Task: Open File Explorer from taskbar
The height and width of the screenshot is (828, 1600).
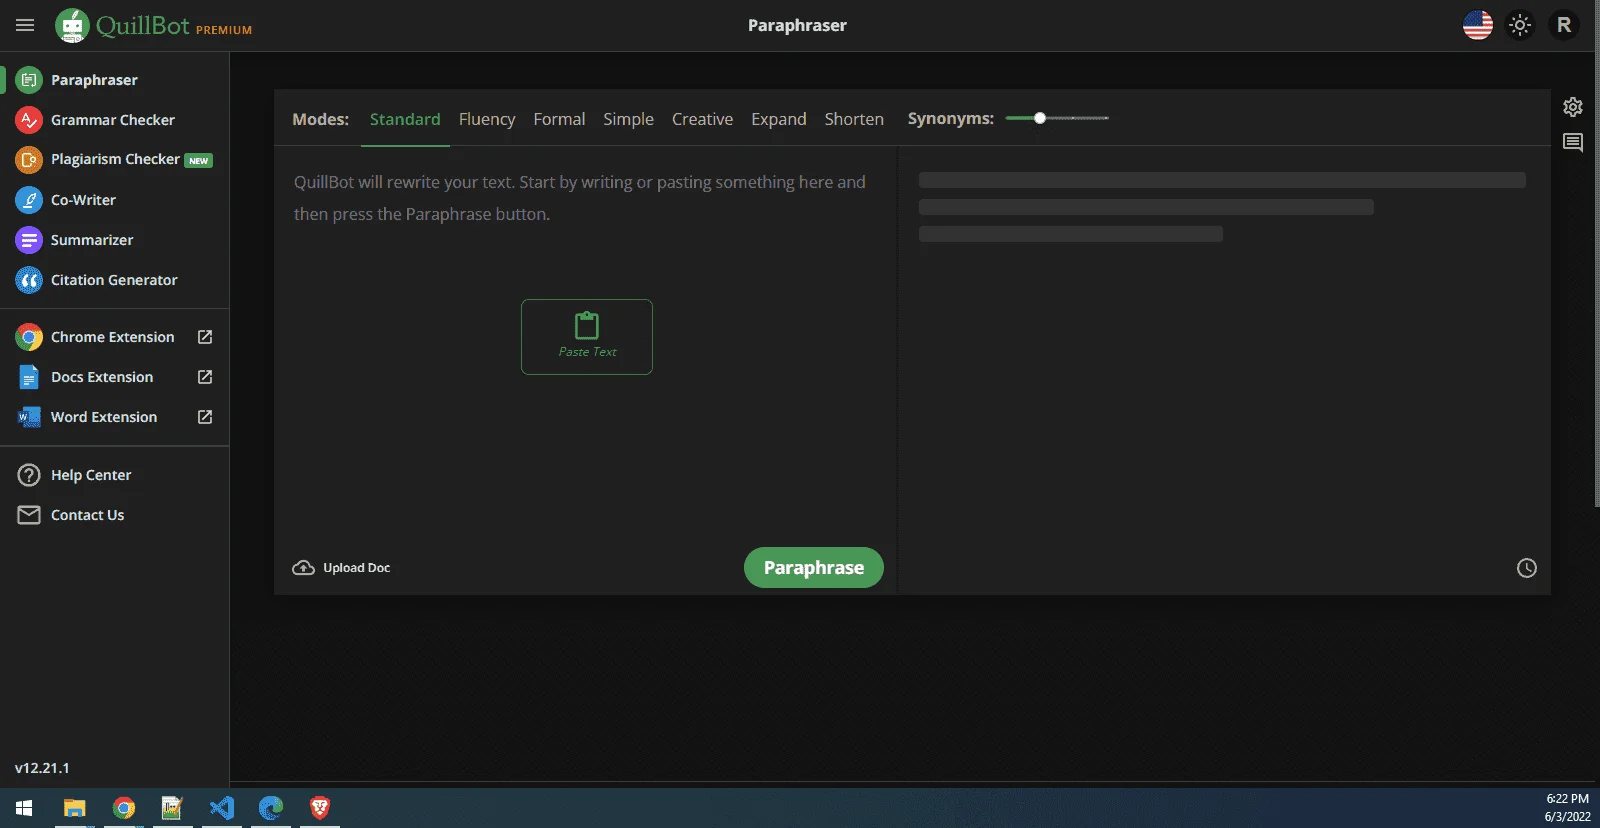Action: point(75,808)
